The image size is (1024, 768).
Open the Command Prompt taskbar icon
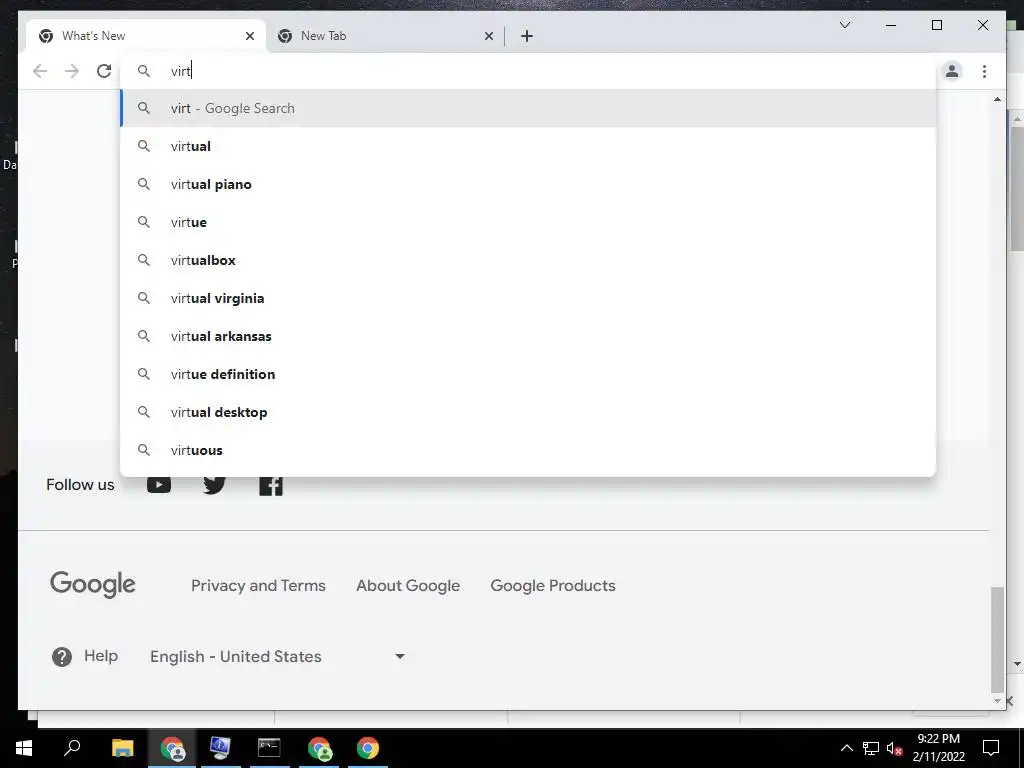coord(268,748)
